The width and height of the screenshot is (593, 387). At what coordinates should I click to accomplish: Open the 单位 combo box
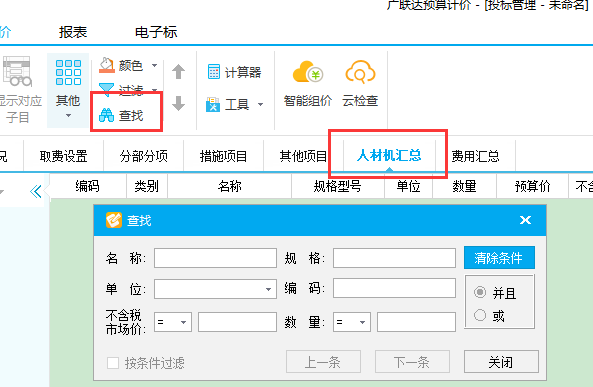click(x=215, y=289)
